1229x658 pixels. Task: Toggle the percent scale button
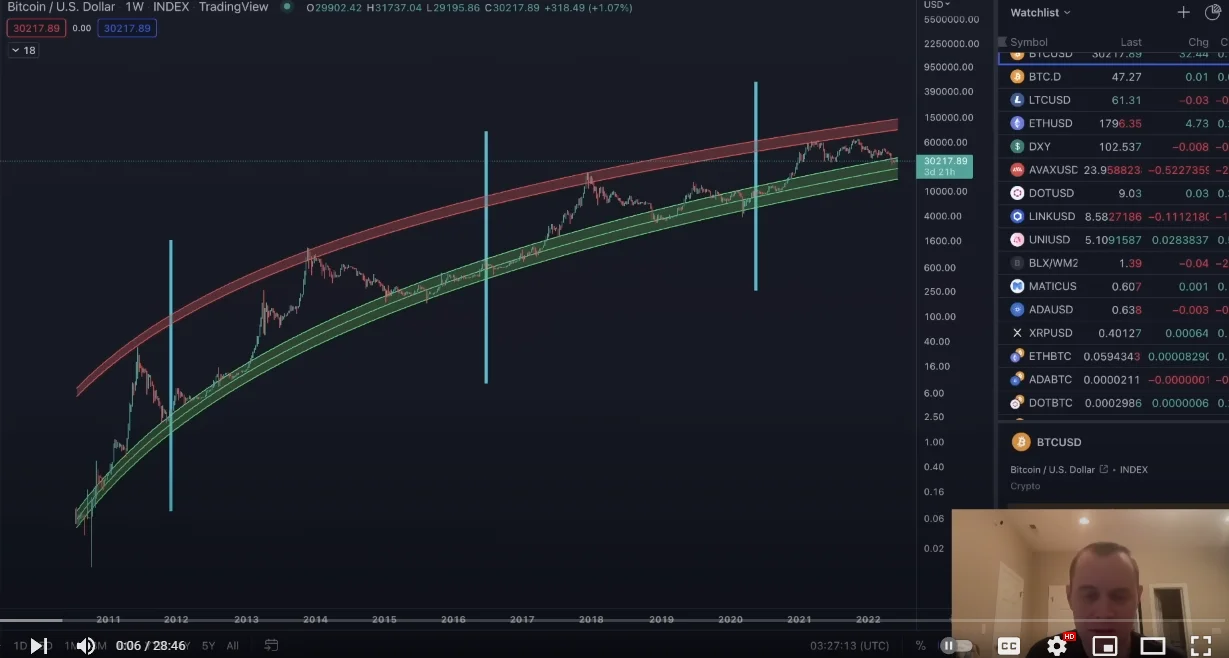[920, 646]
